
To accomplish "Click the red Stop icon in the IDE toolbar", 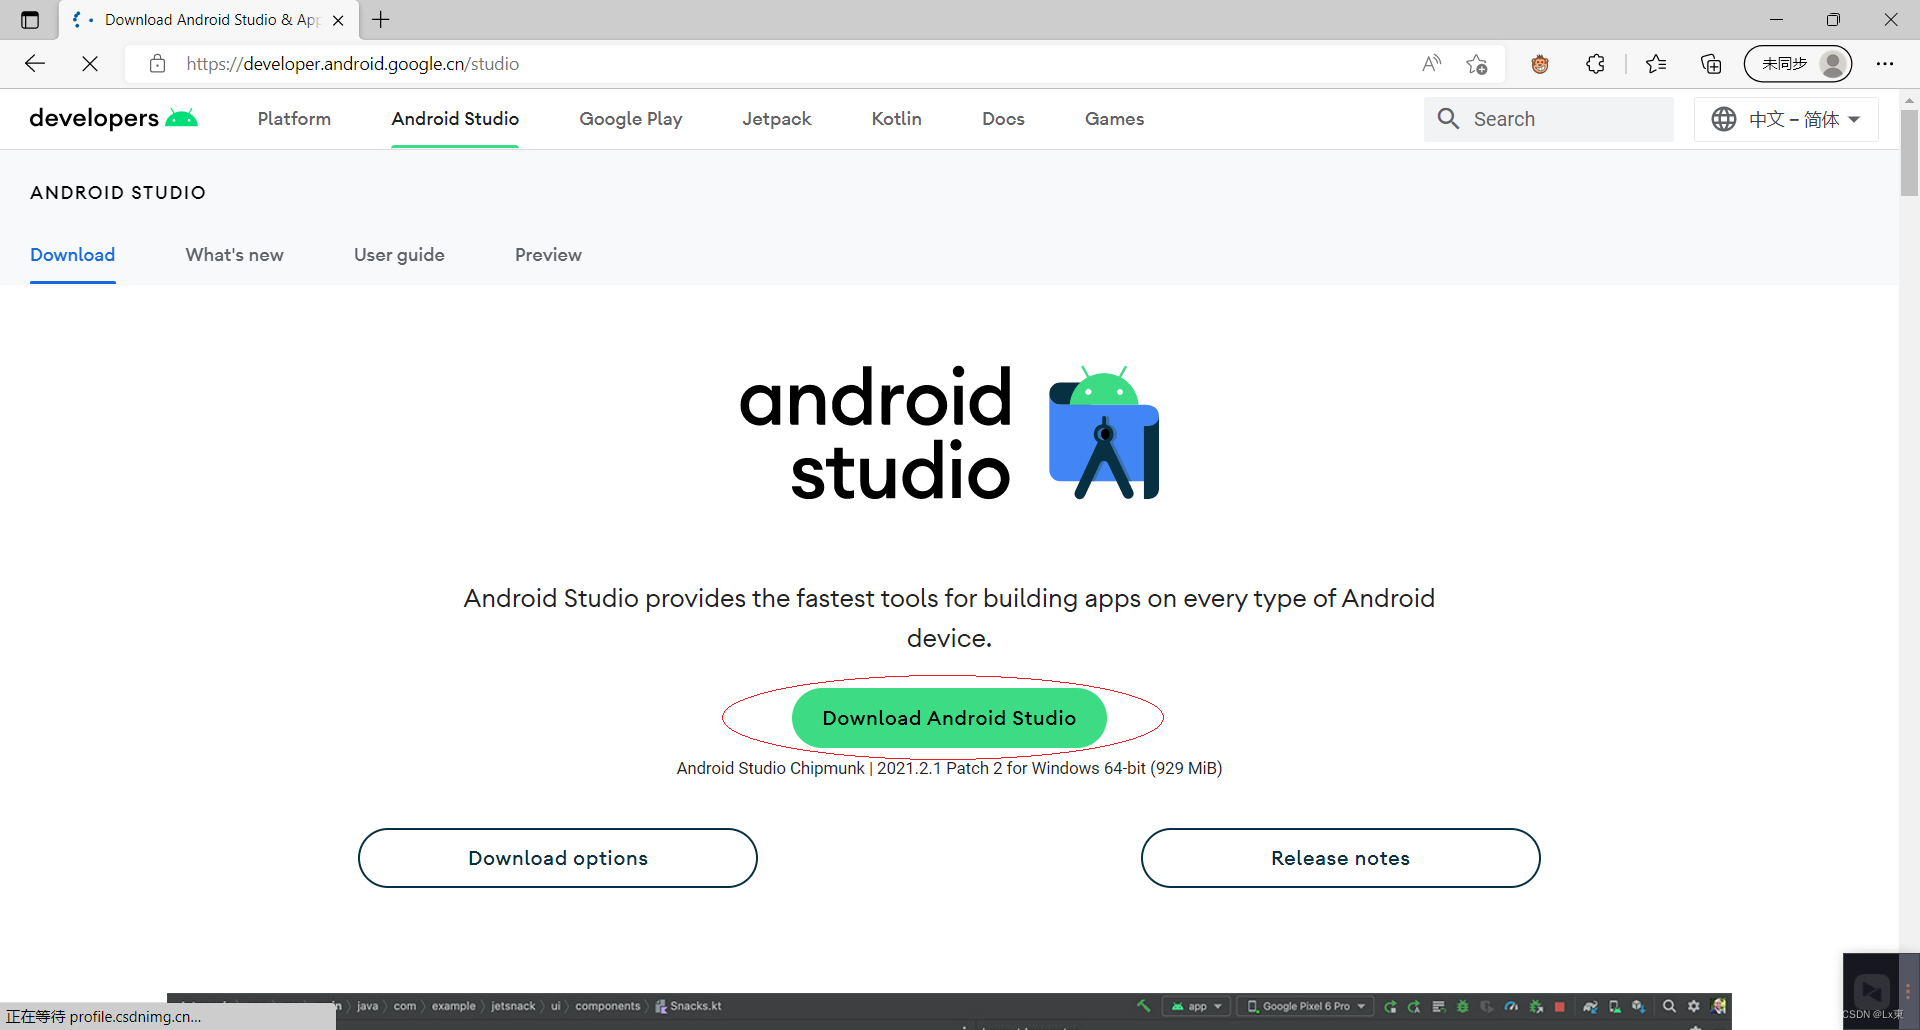I will coord(1559,1006).
